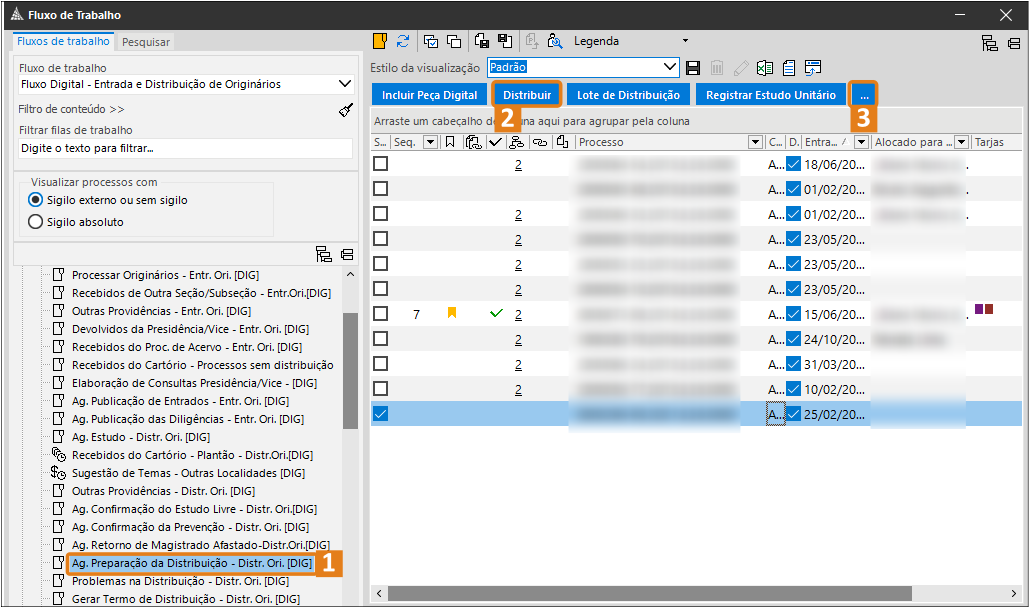Click the clear filter brush icon

346,110
